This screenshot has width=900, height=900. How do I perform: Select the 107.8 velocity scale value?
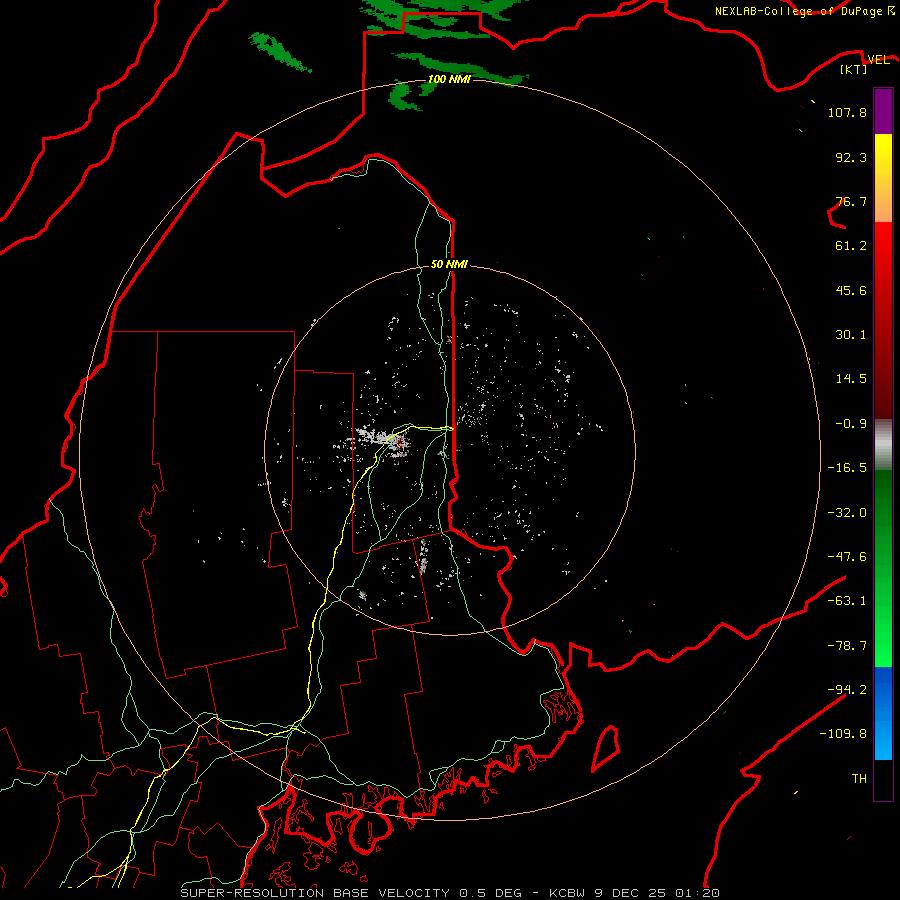(847, 112)
